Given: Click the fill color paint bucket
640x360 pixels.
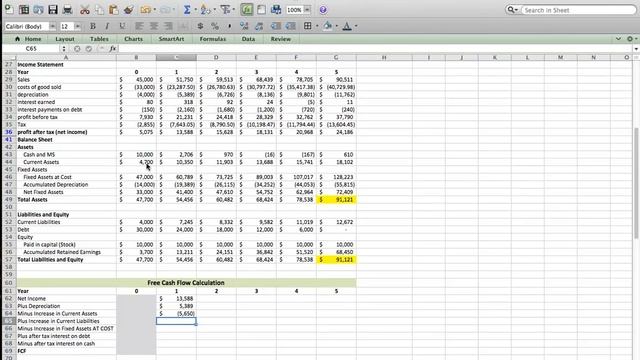Looking at the screenshot, I should (327, 26).
